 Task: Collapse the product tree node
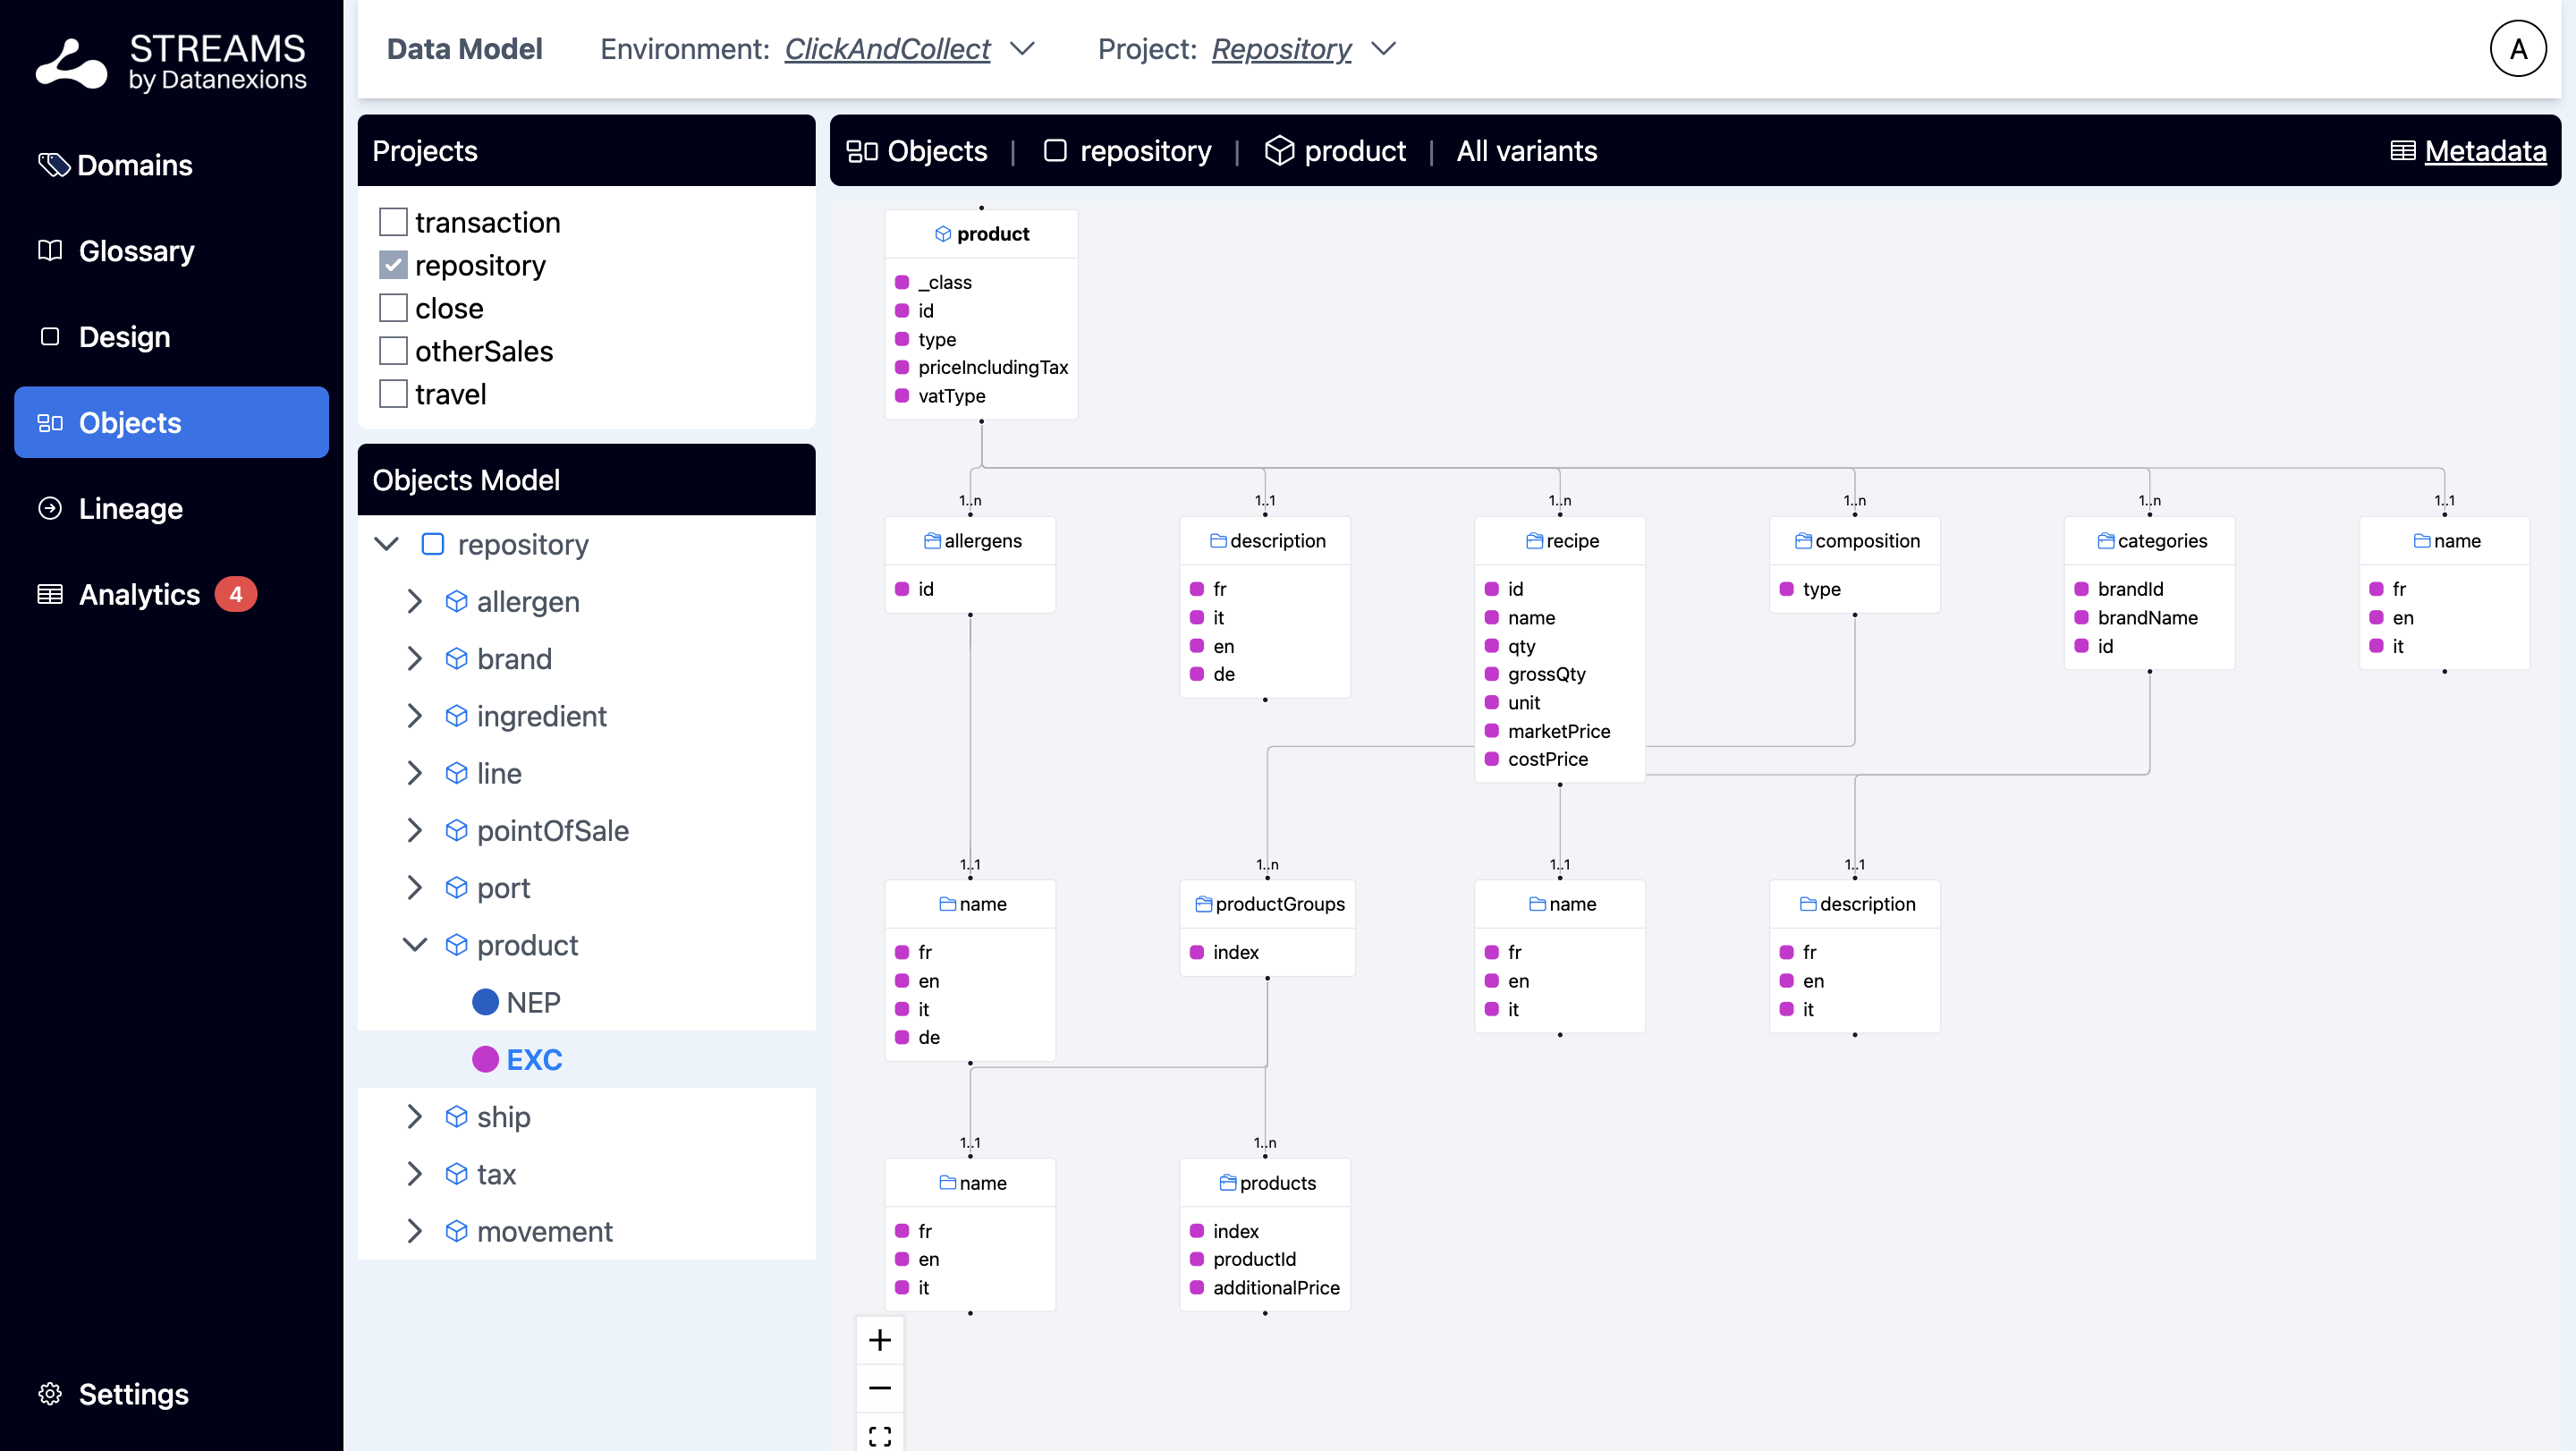click(x=415, y=945)
